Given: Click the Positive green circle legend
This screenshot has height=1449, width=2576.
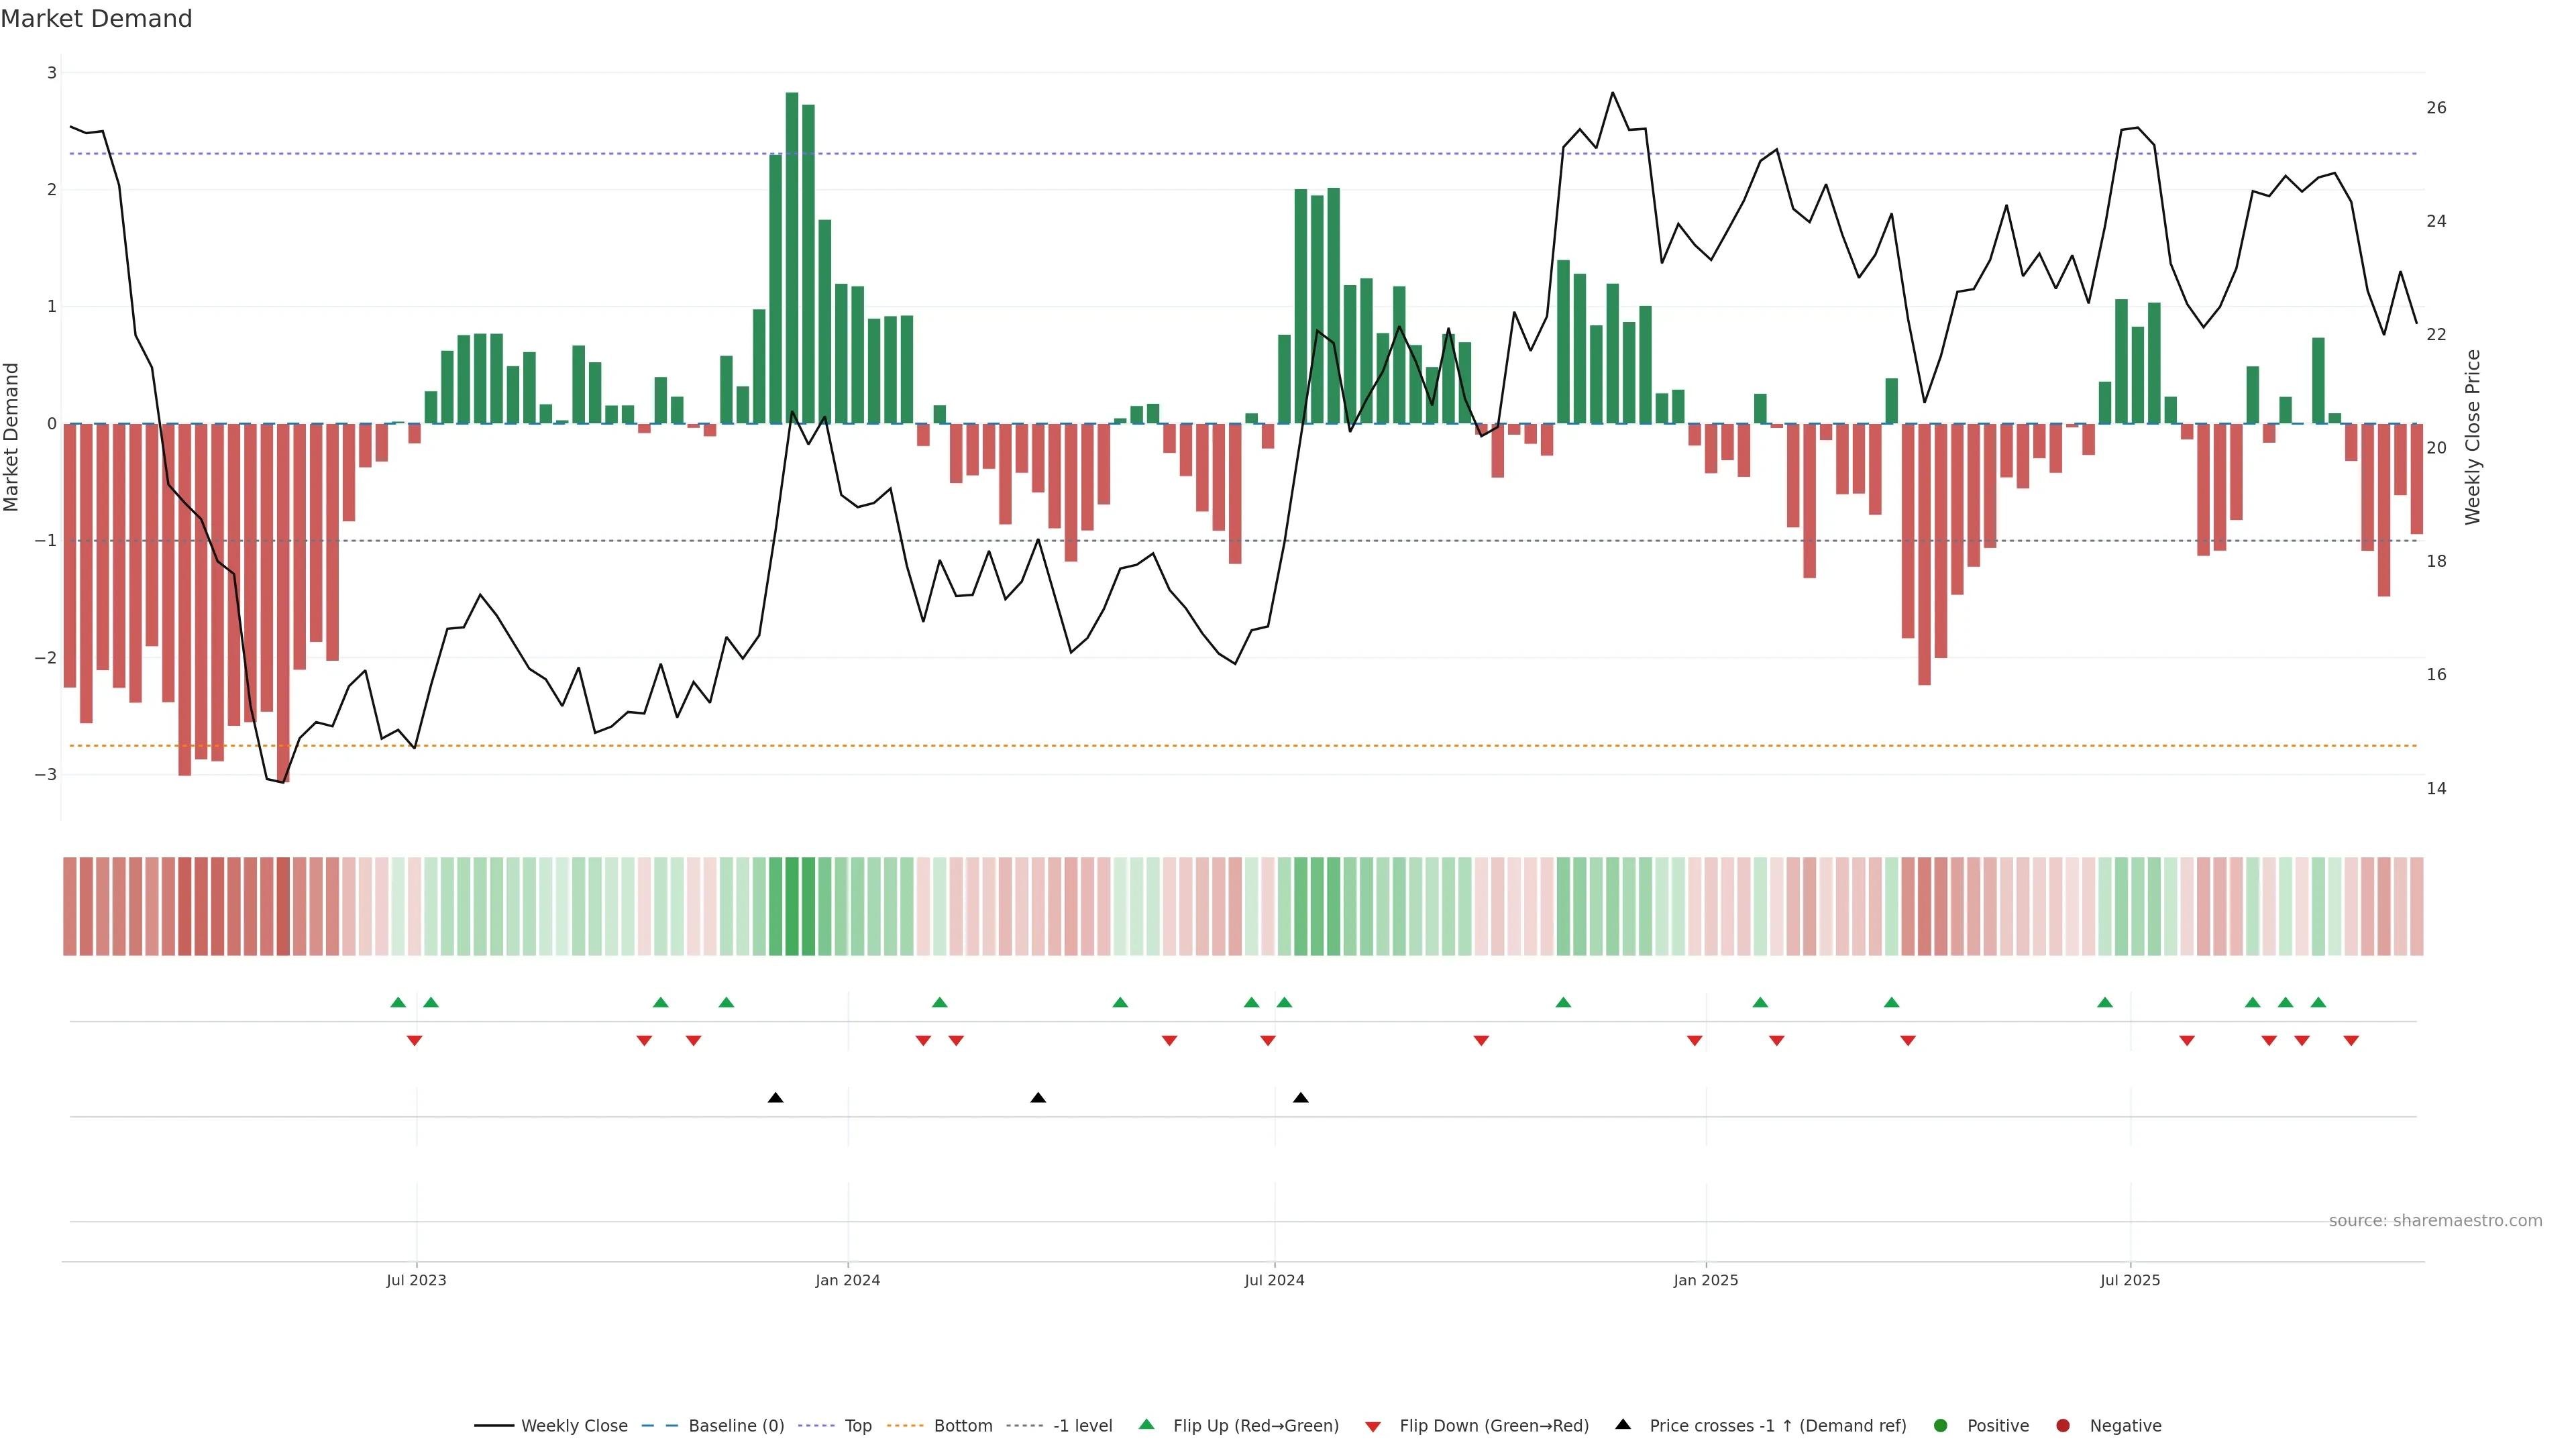Looking at the screenshot, I should pyautogui.click(x=1941, y=1425).
